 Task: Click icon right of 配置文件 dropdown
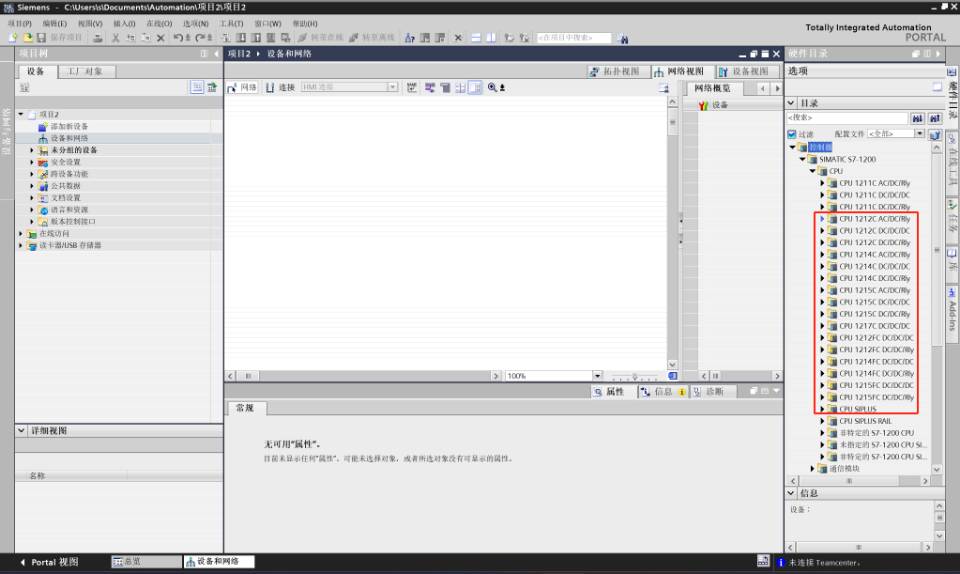tap(934, 134)
